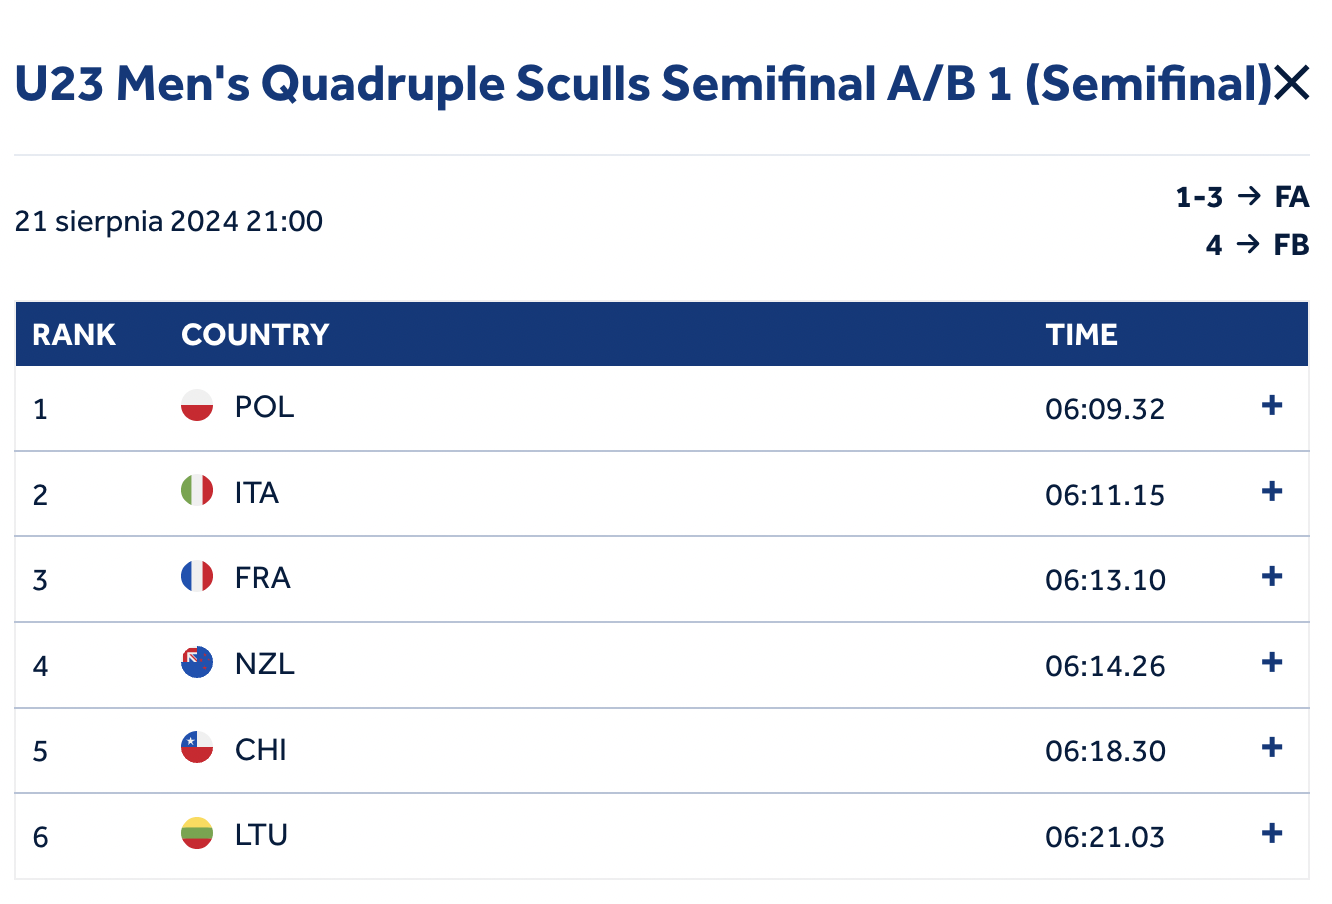The height and width of the screenshot is (904, 1332).
Task: Click the TIME column header
Action: [1081, 334]
